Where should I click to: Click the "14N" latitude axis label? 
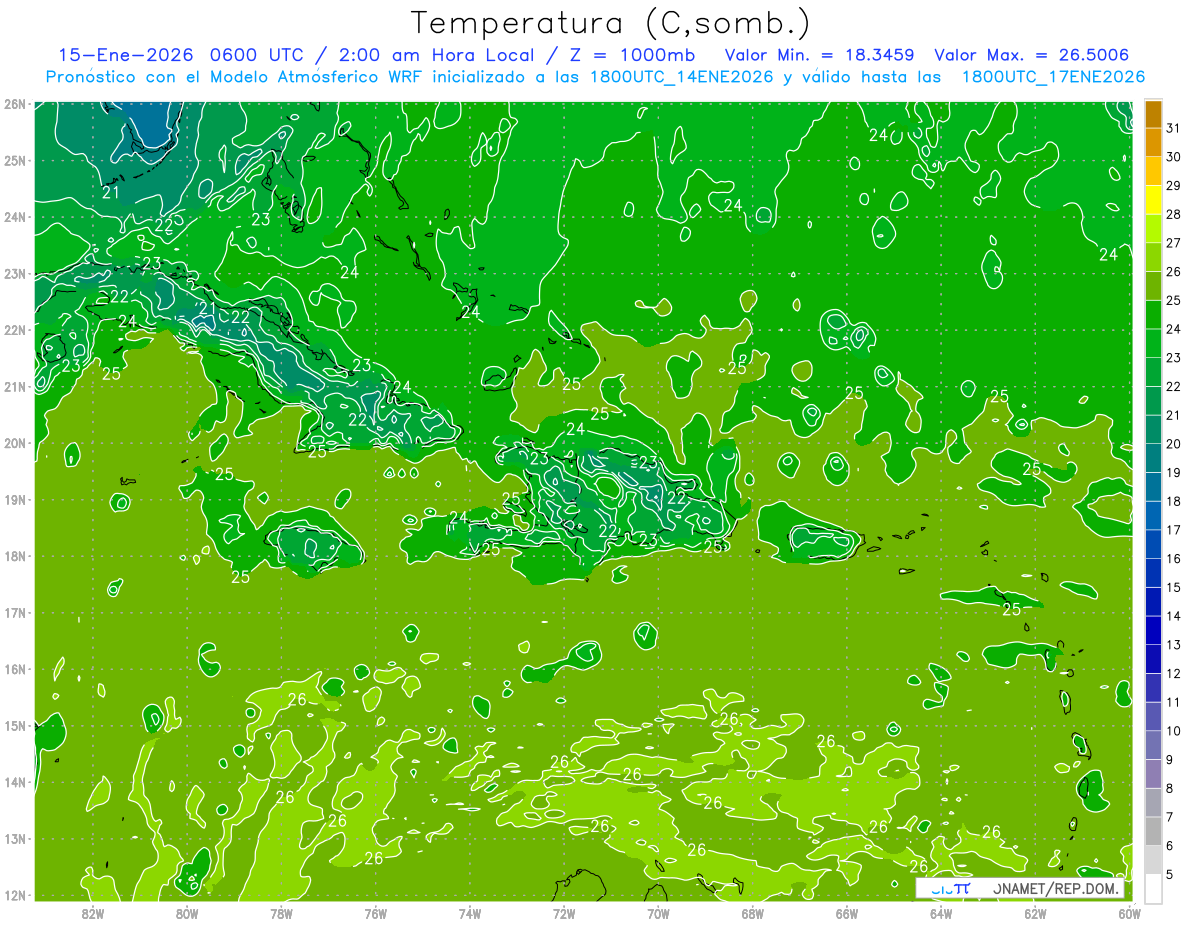pyautogui.click(x=15, y=782)
